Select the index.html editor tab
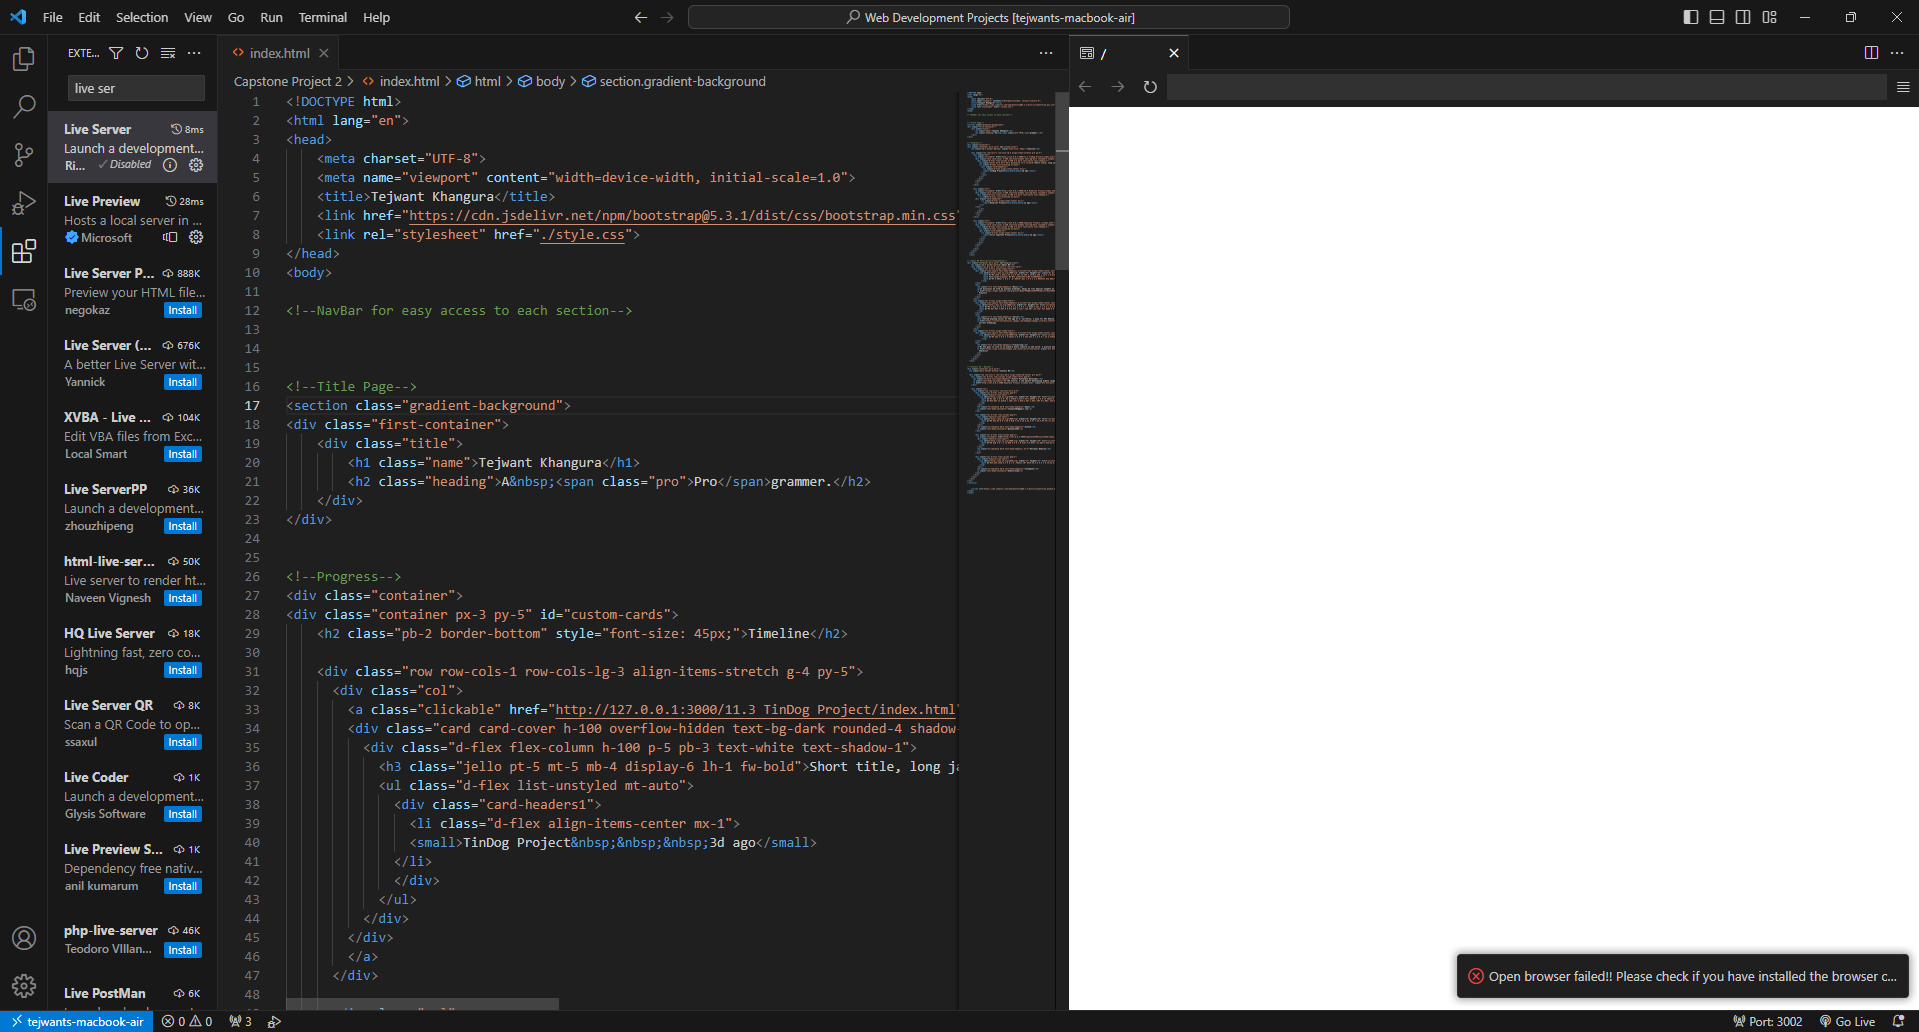This screenshot has height=1032, width=1919. click(279, 52)
